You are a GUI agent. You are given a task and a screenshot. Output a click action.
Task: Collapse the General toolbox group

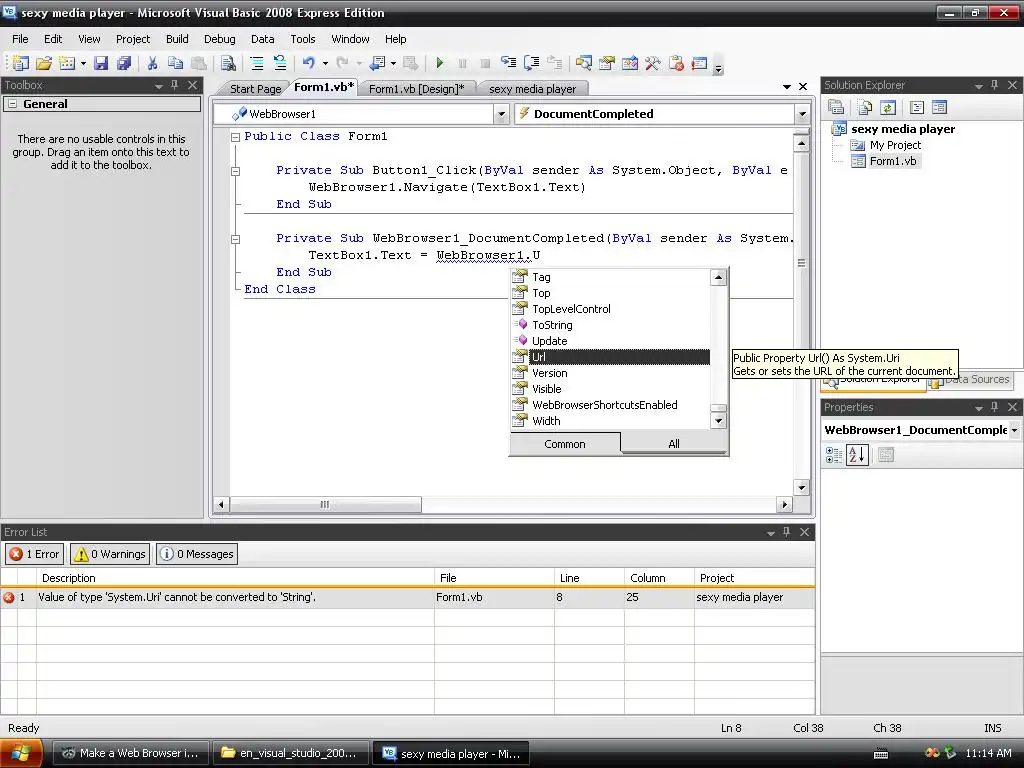12,104
